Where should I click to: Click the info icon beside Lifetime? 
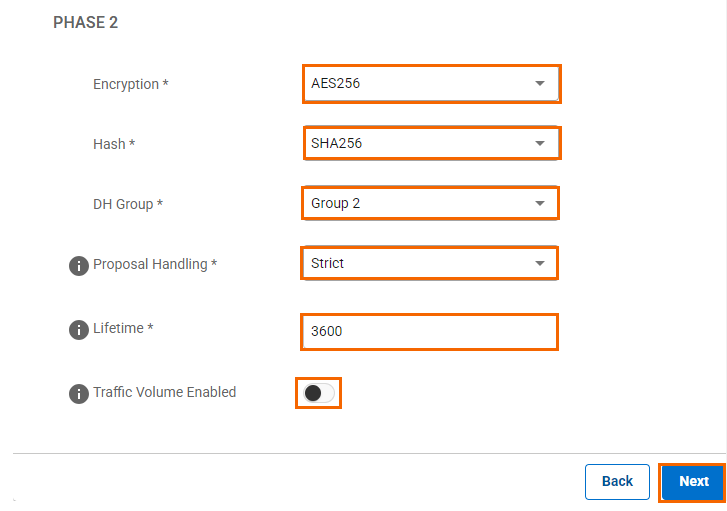(x=79, y=330)
